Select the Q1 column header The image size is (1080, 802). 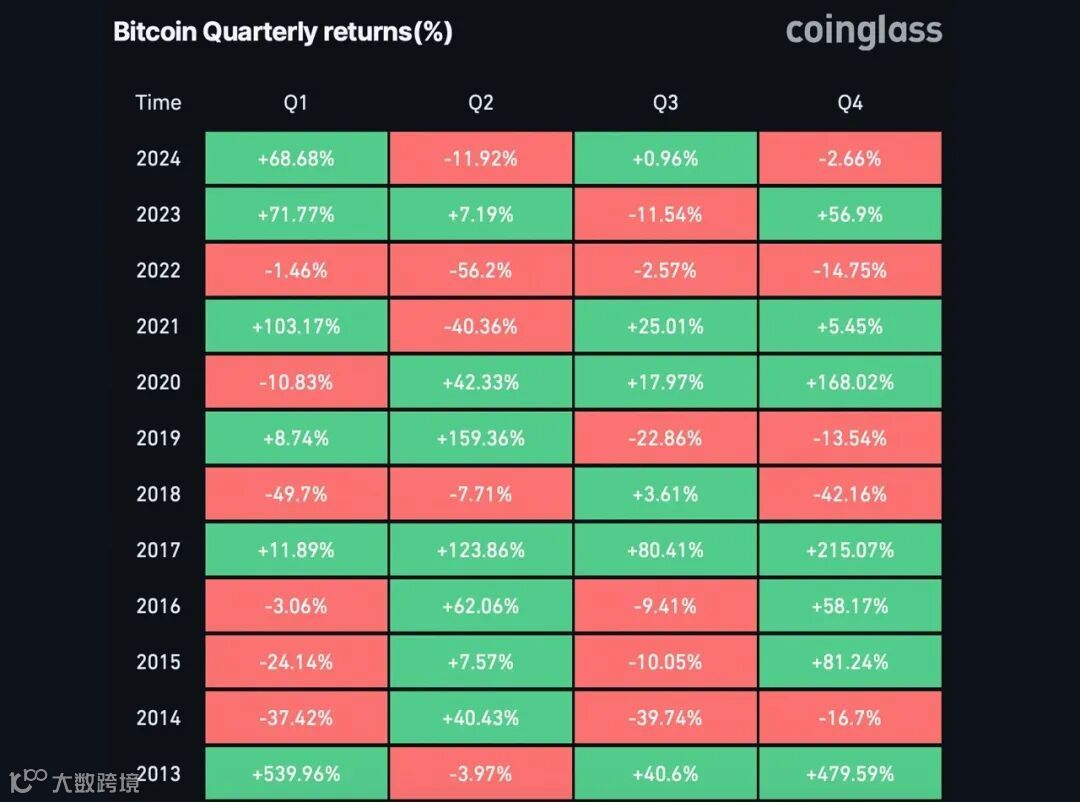[296, 103]
